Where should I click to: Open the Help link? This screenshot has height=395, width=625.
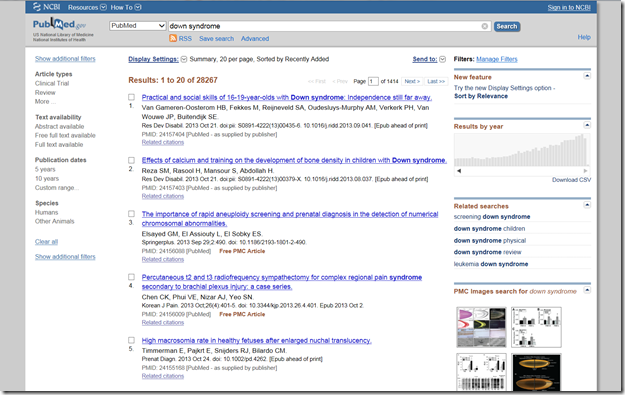point(584,37)
